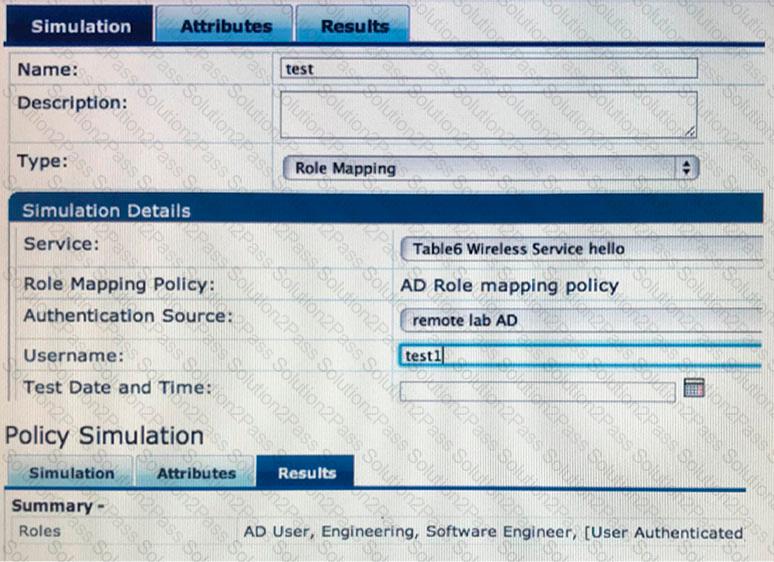Open Results tab under Policy Simulation heading
774x562 pixels.
[306, 473]
